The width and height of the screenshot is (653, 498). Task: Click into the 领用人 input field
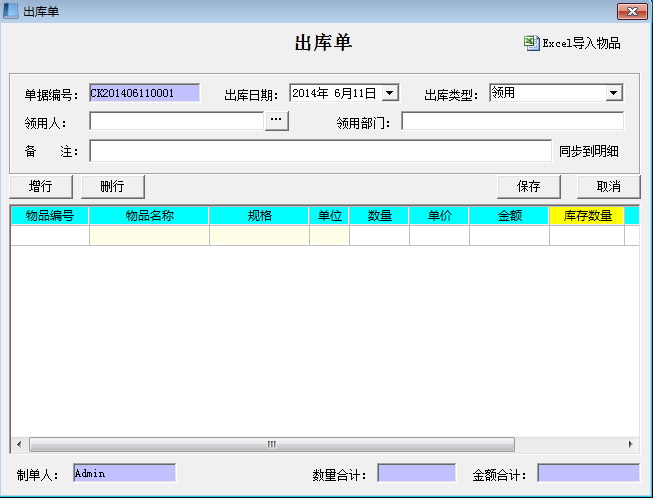tap(177, 121)
